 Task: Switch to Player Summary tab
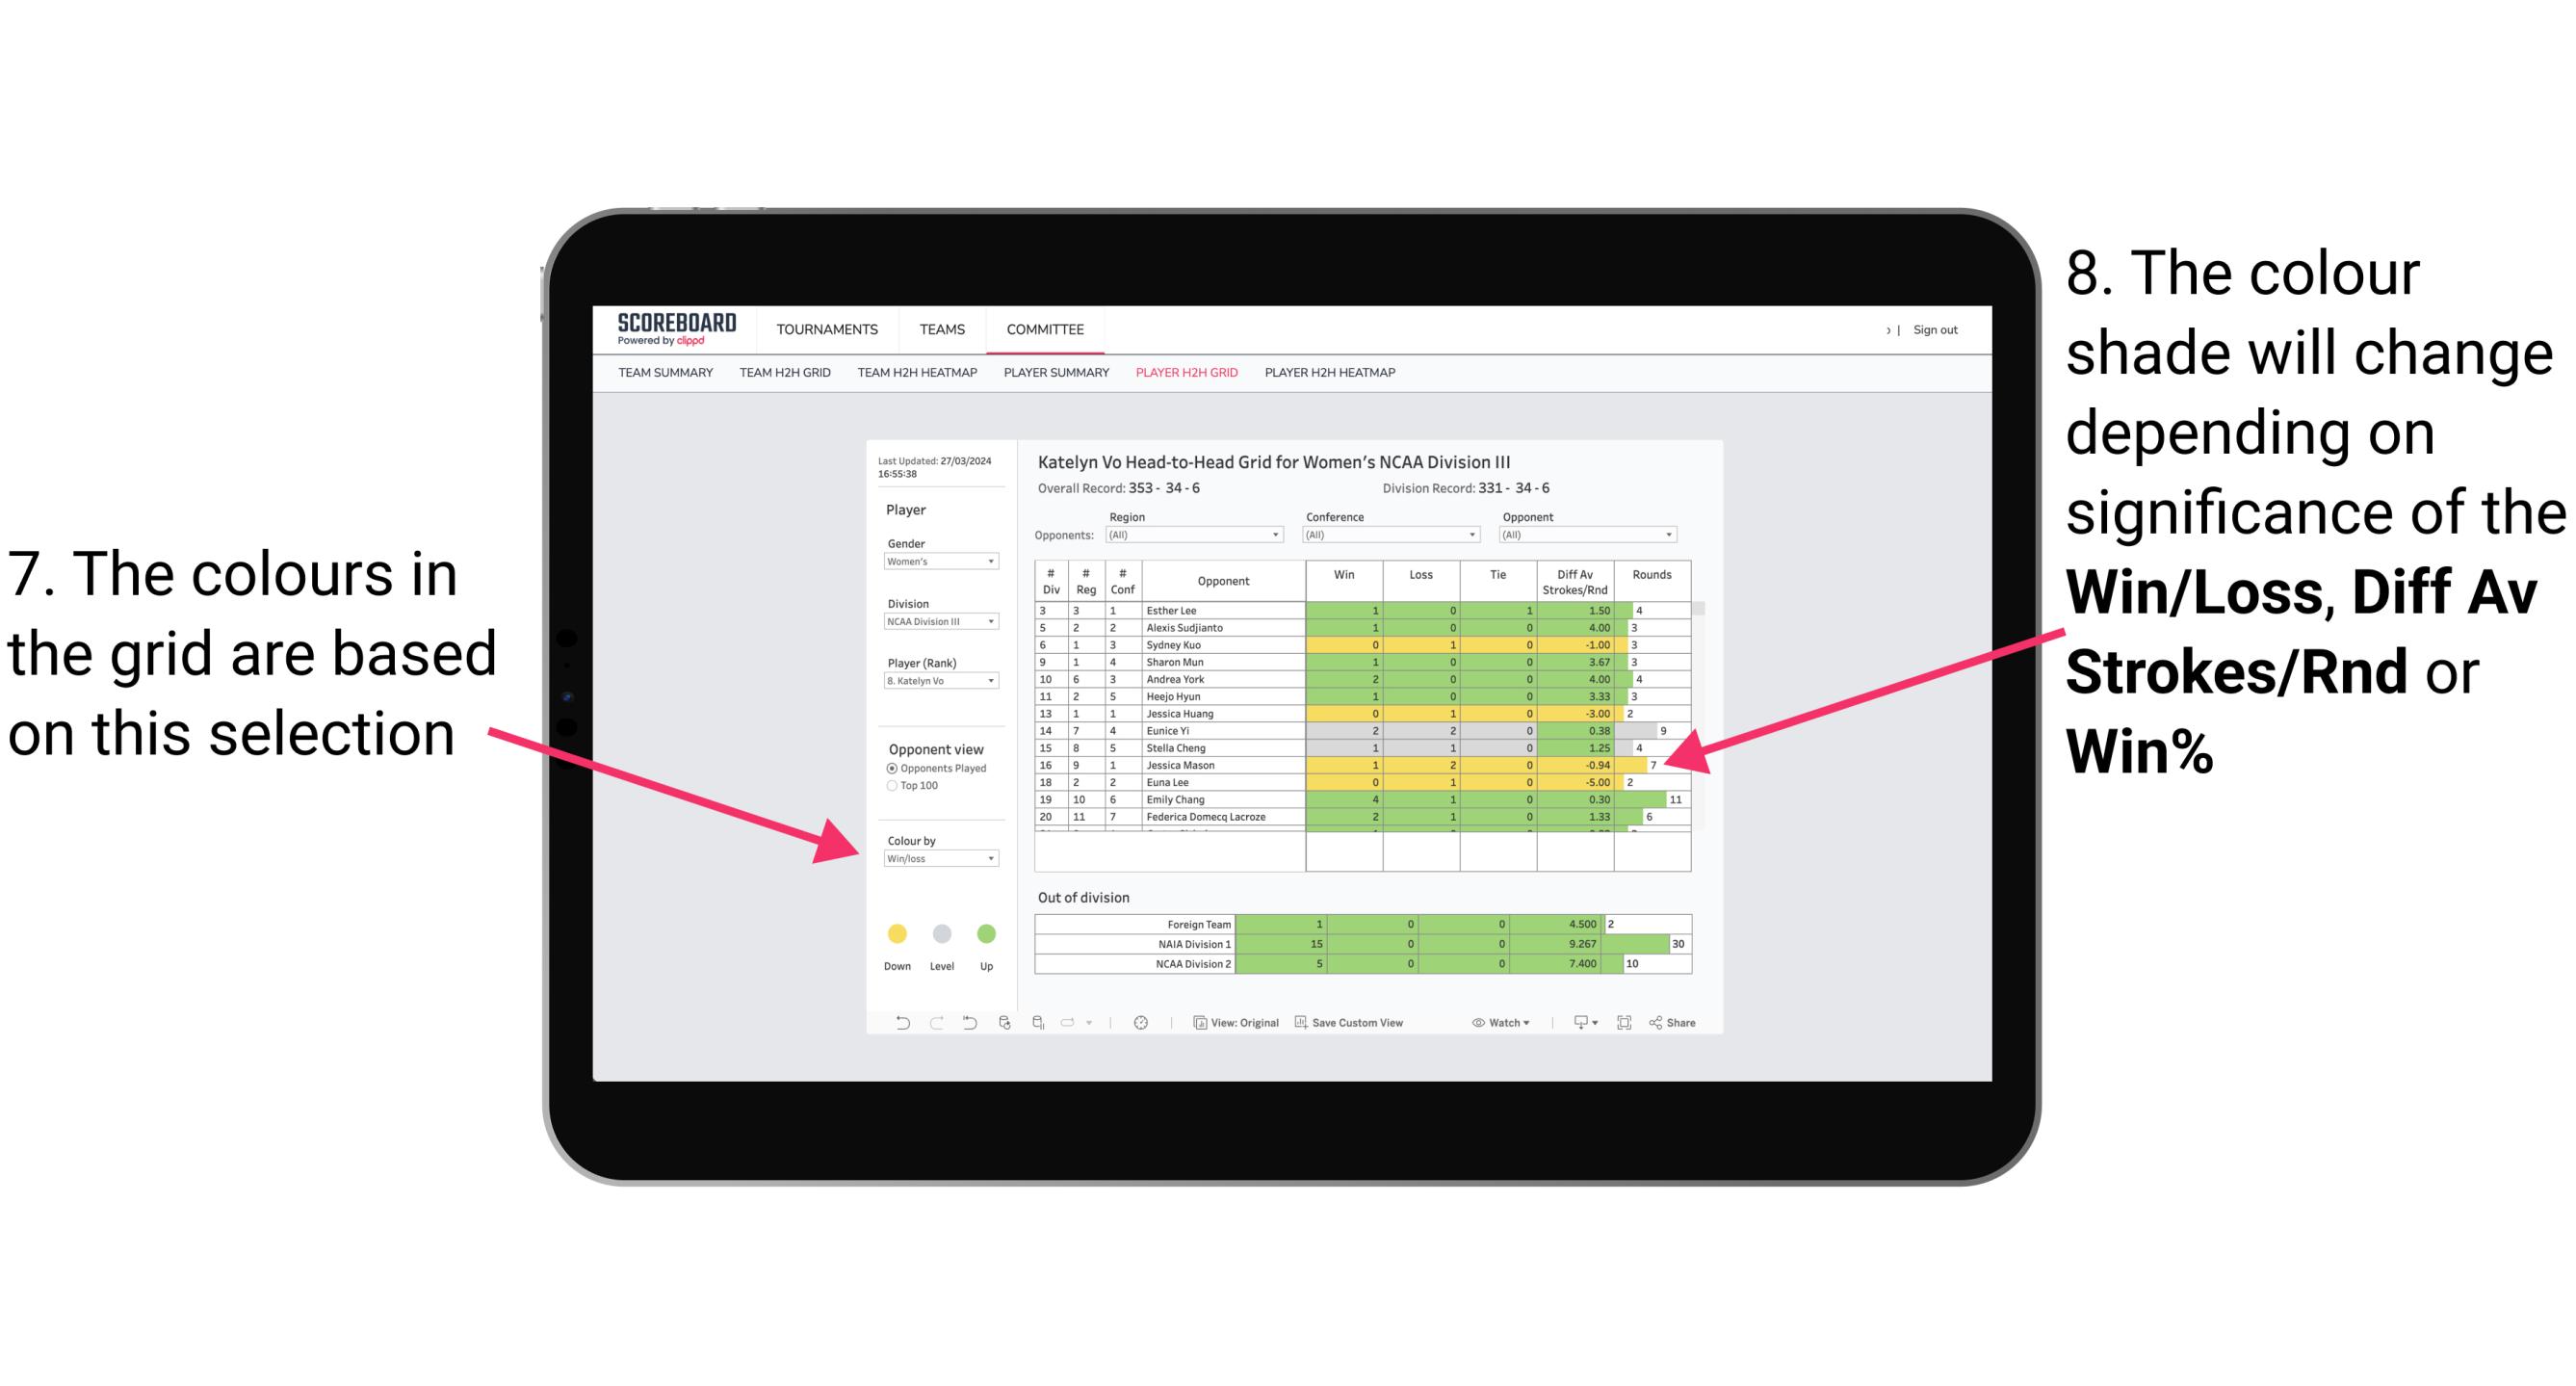[x=1053, y=379]
